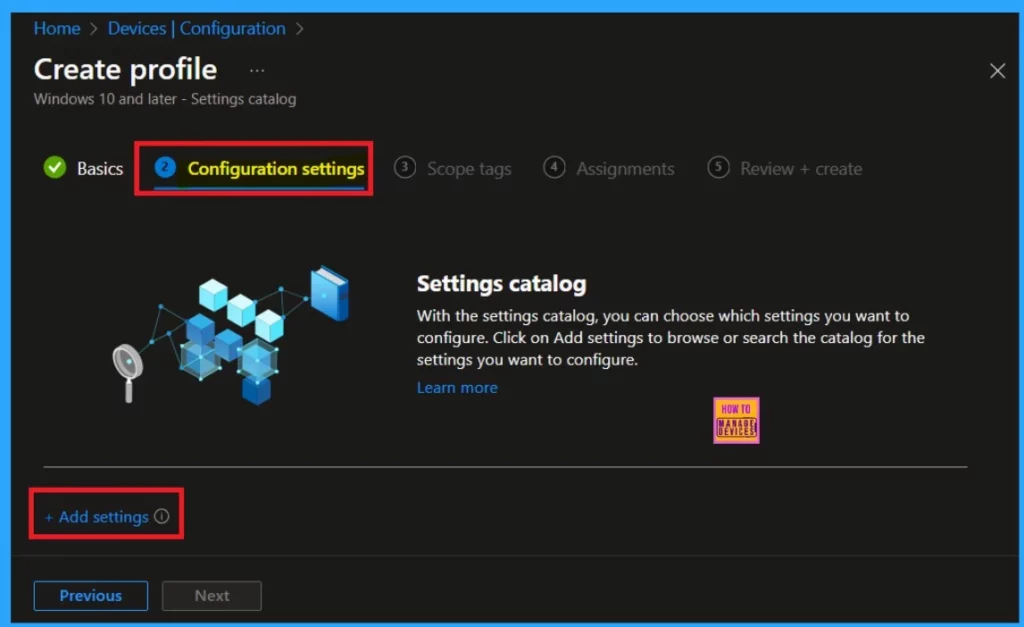Open the ellipsis menu beside Create profile
Image resolution: width=1024 pixels, height=627 pixels.
point(257,71)
